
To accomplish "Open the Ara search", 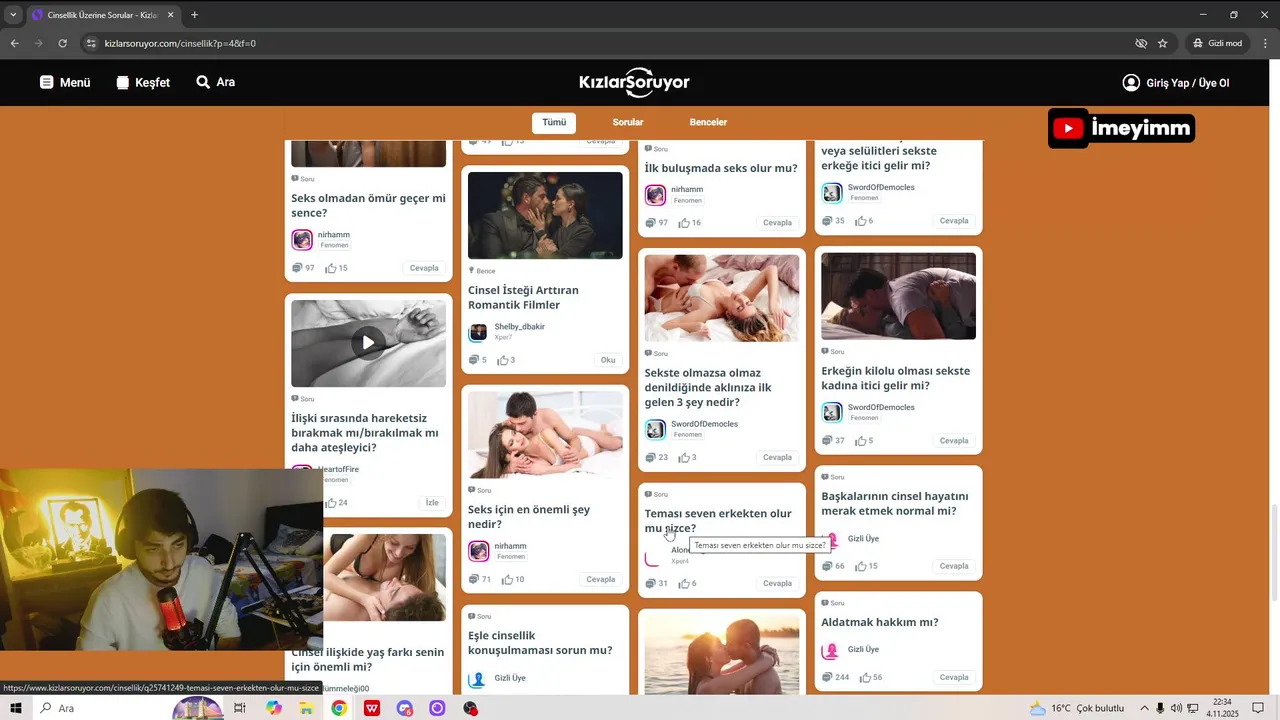I will click(216, 82).
